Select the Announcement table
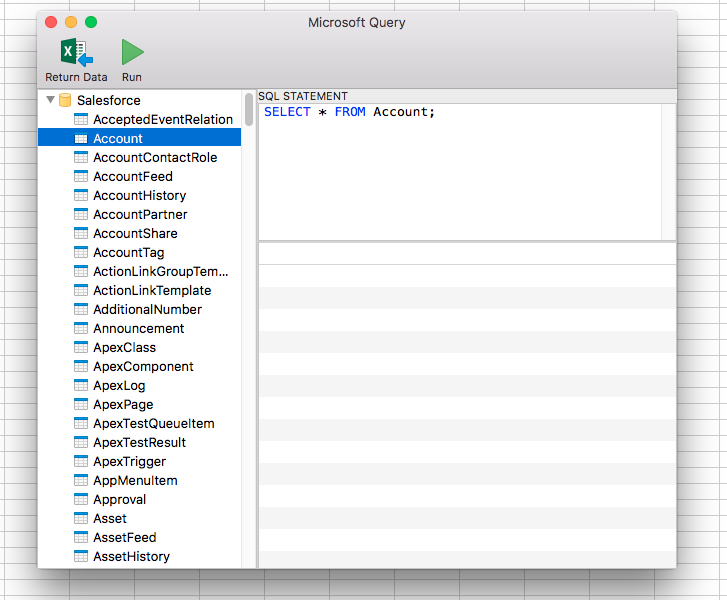Screen dimensions: 727x600 (139, 329)
